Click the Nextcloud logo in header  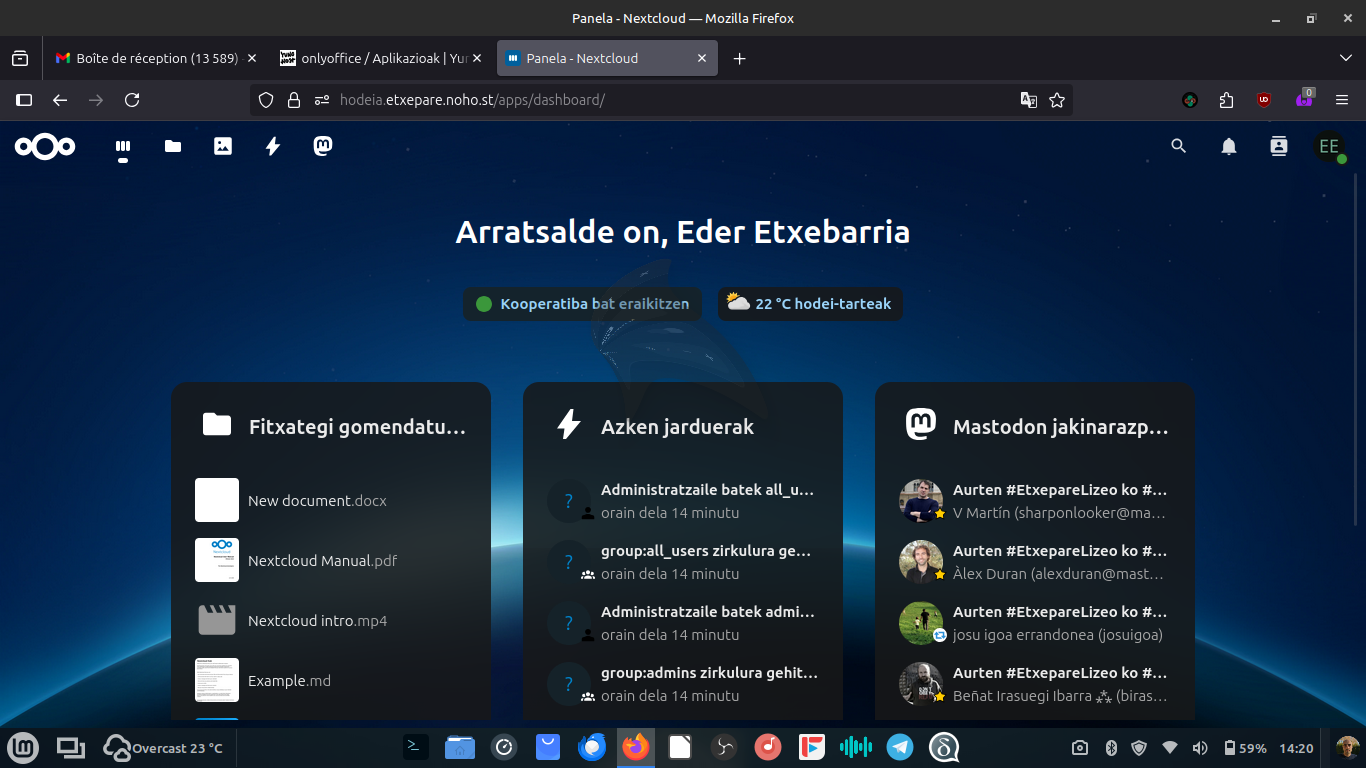click(45, 147)
